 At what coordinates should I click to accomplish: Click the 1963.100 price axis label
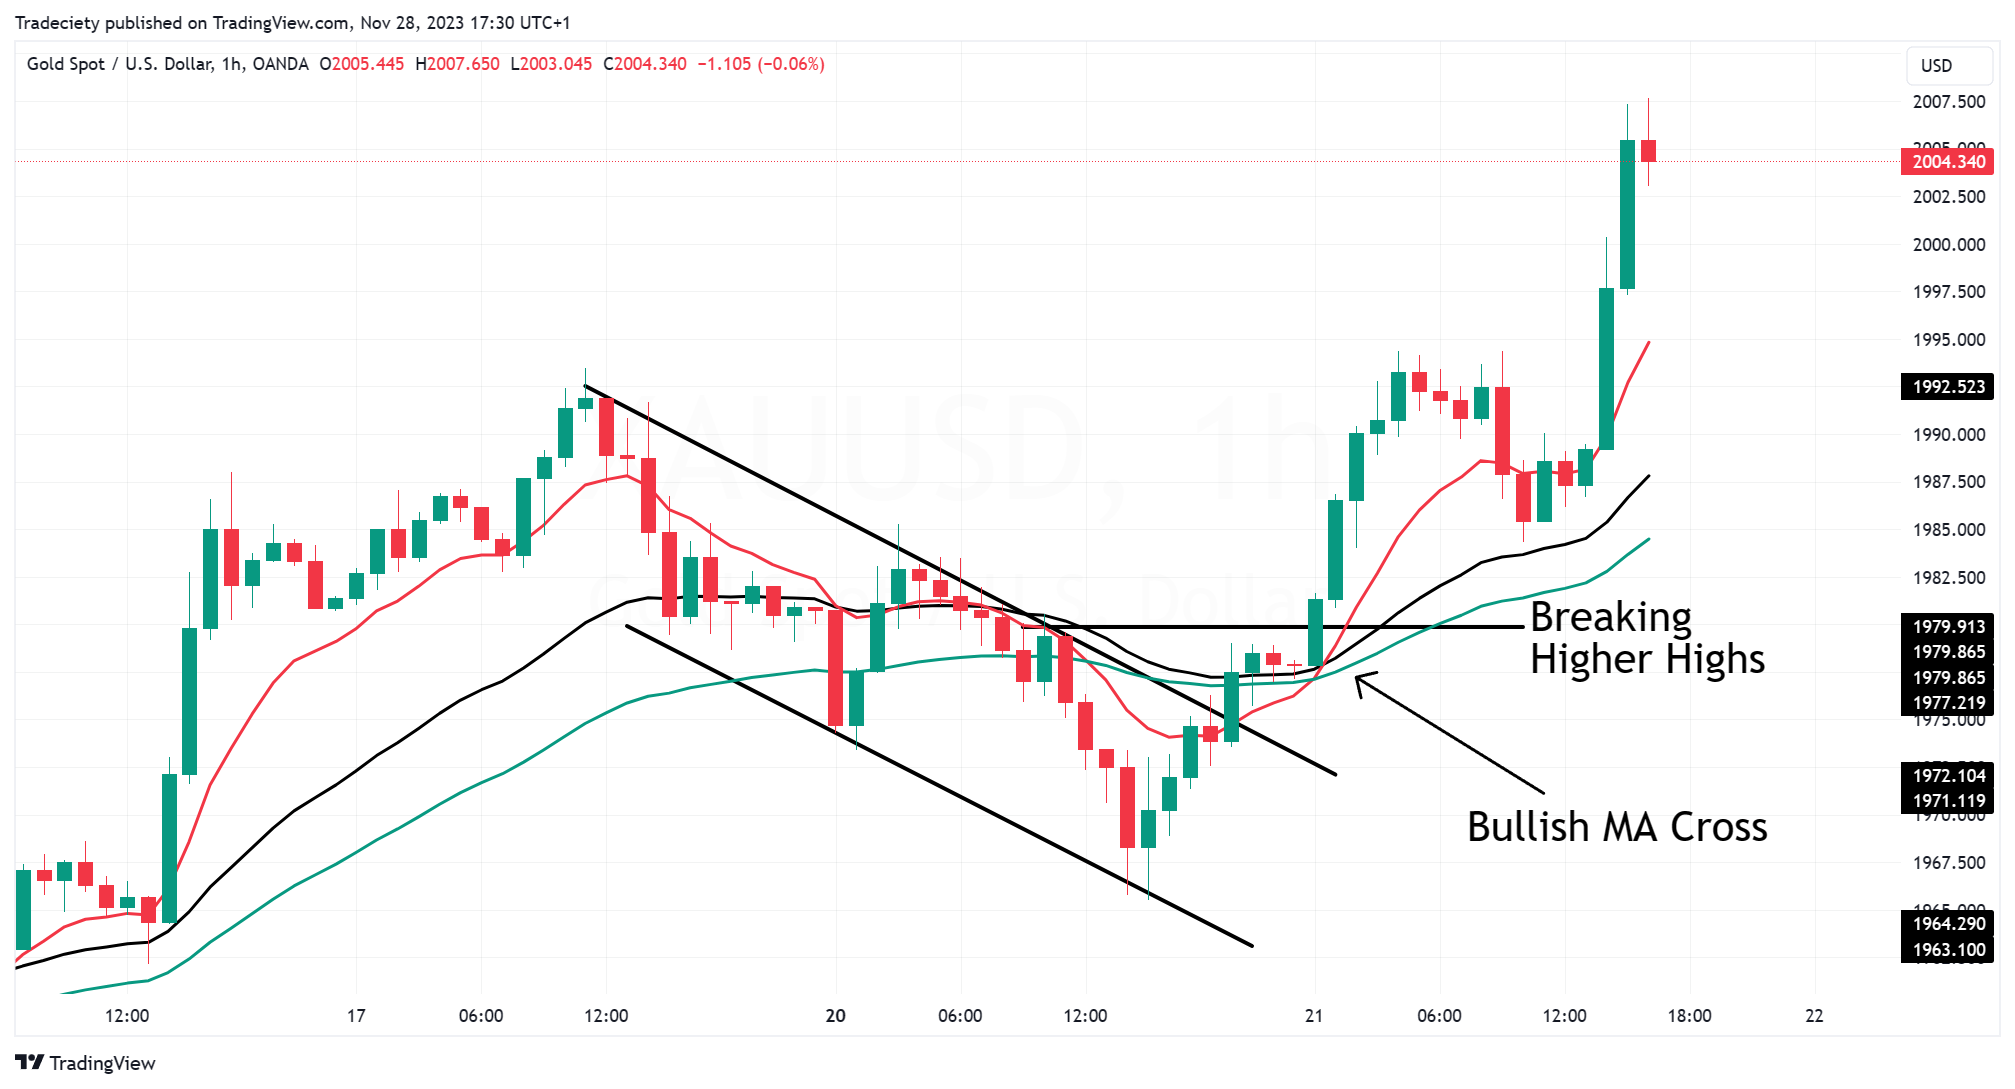click(1947, 950)
